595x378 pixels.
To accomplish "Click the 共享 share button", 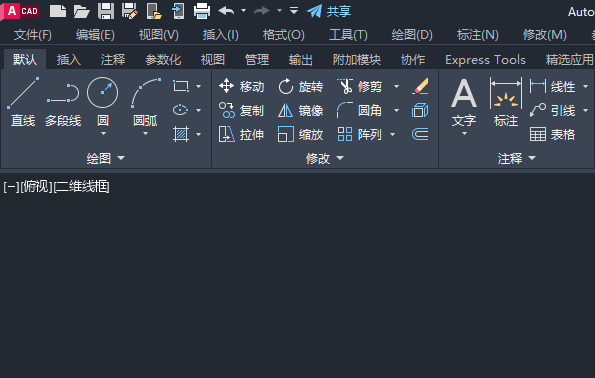I will pyautogui.click(x=329, y=11).
